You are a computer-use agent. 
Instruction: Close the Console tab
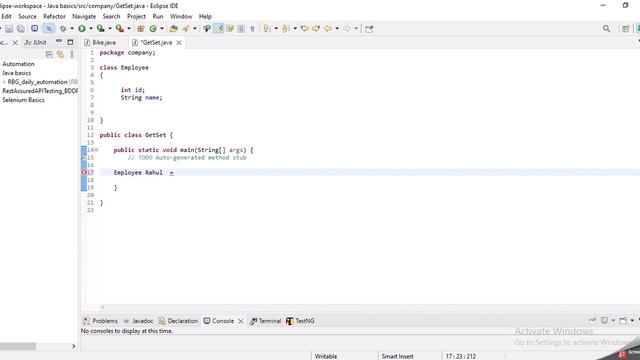[x=241, y=321]
